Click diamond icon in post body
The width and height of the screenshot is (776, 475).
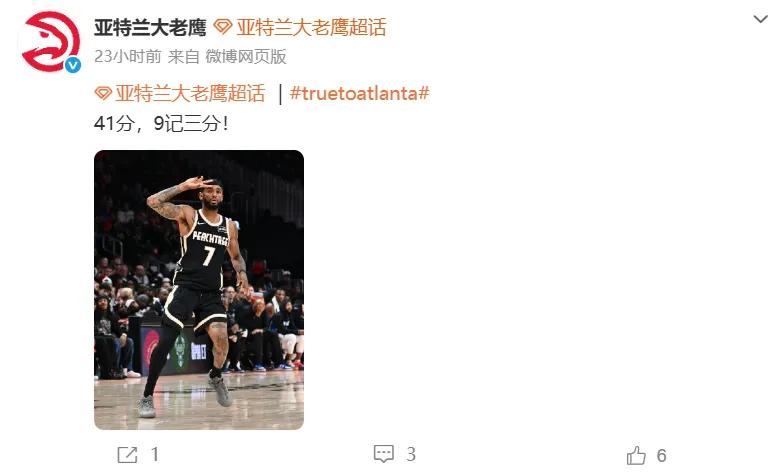click(x=103, y=93)
